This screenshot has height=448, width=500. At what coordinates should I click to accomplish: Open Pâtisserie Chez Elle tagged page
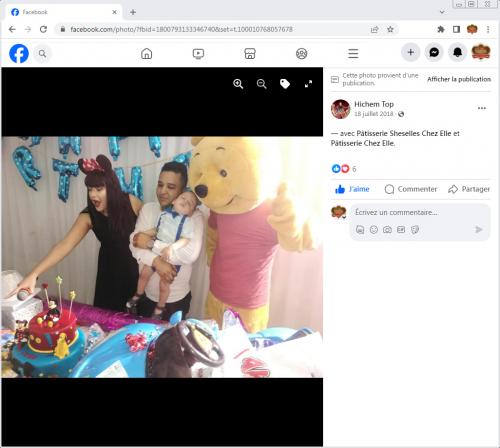363,143
